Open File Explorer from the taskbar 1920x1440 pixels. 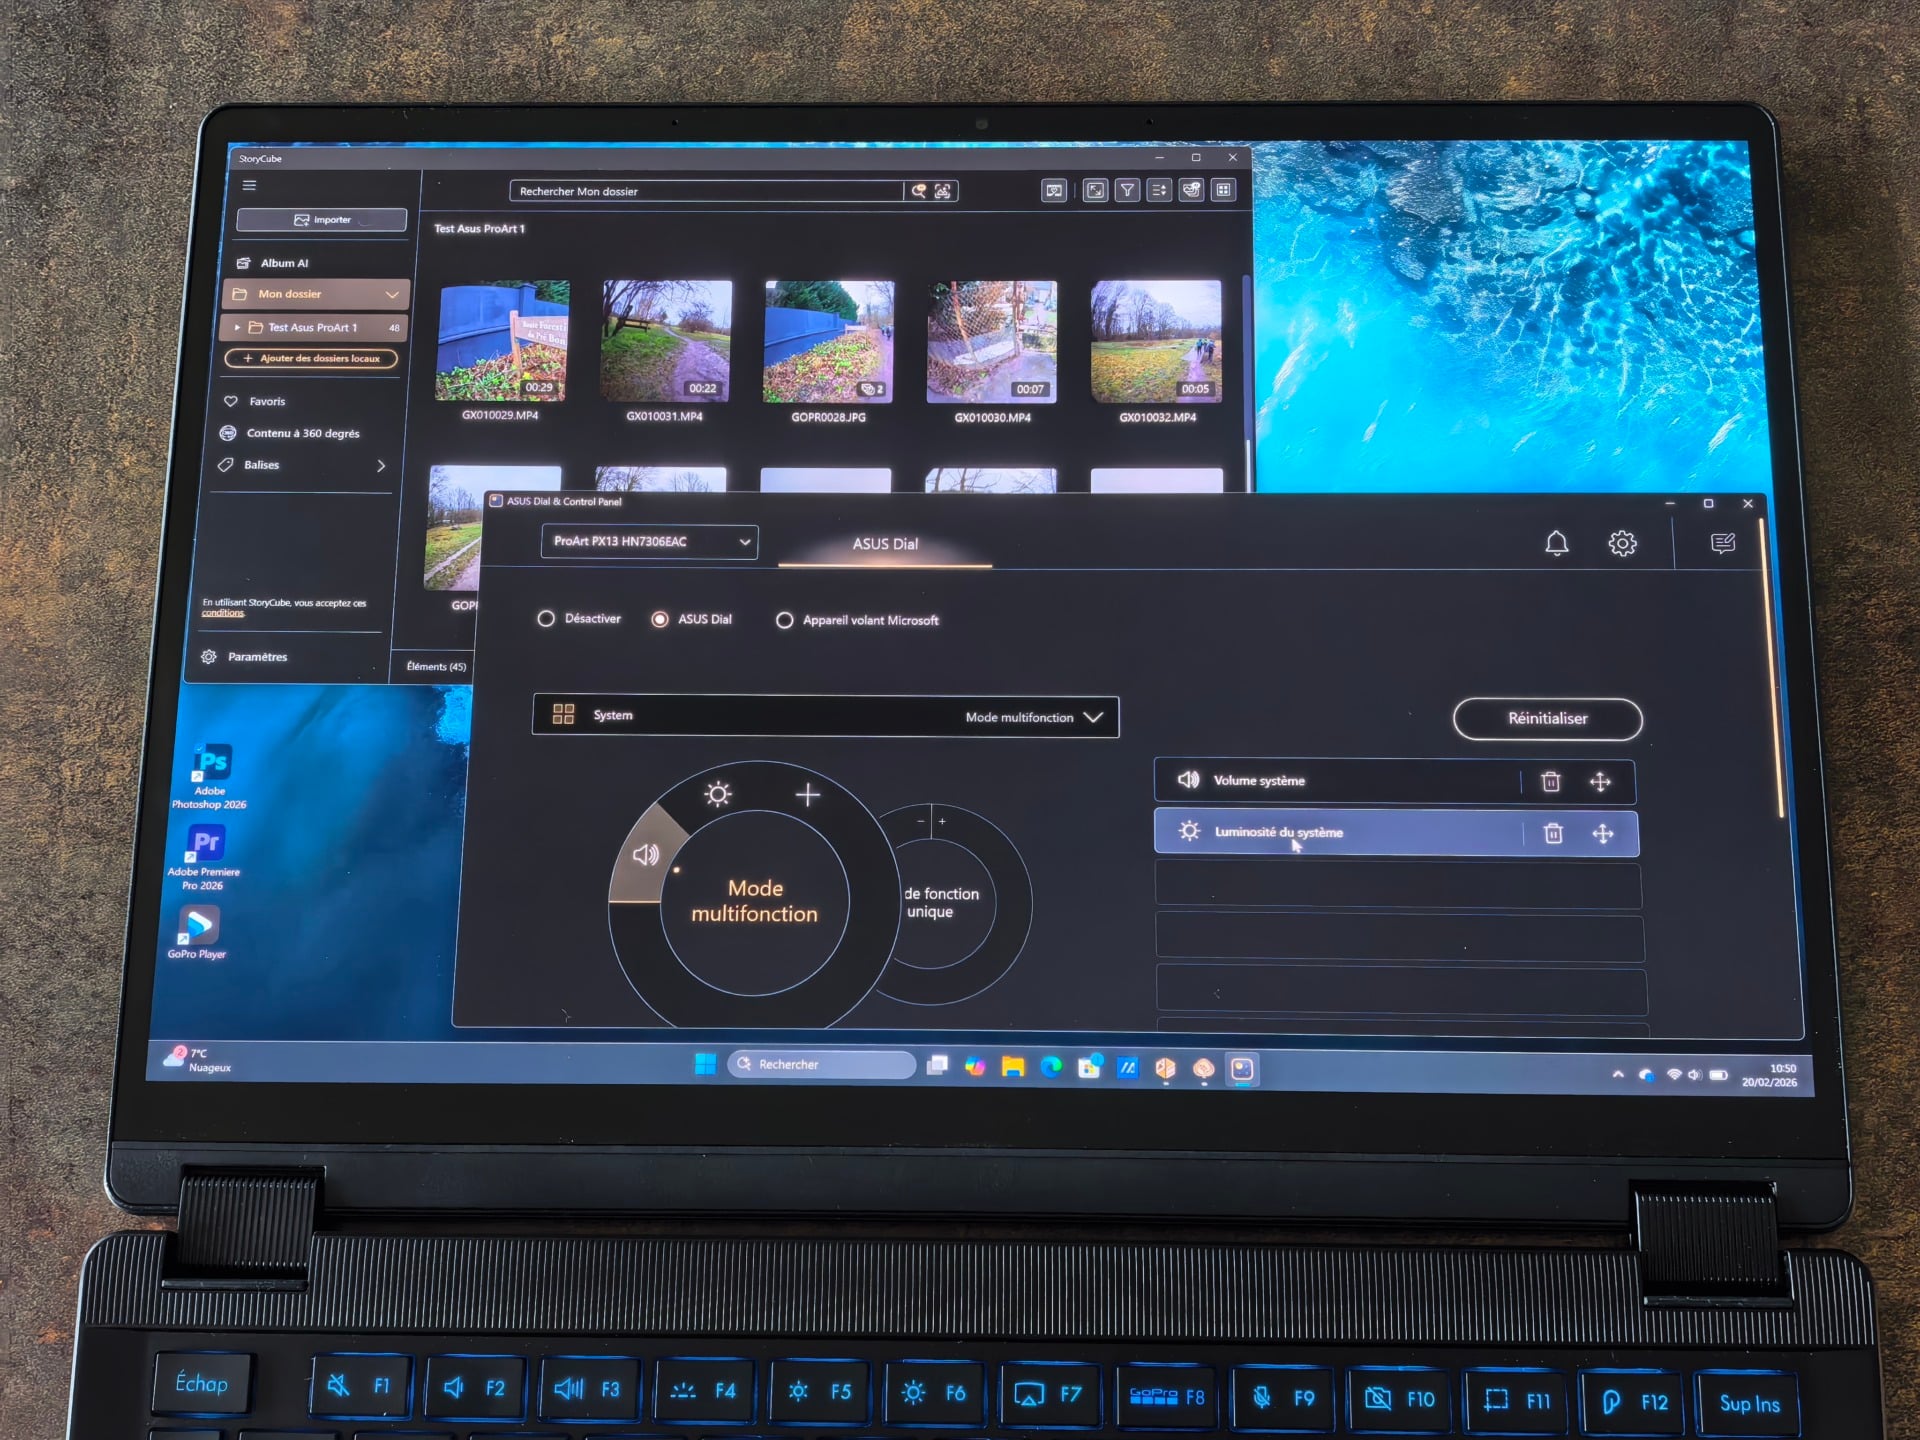tap(1013, 1066)
